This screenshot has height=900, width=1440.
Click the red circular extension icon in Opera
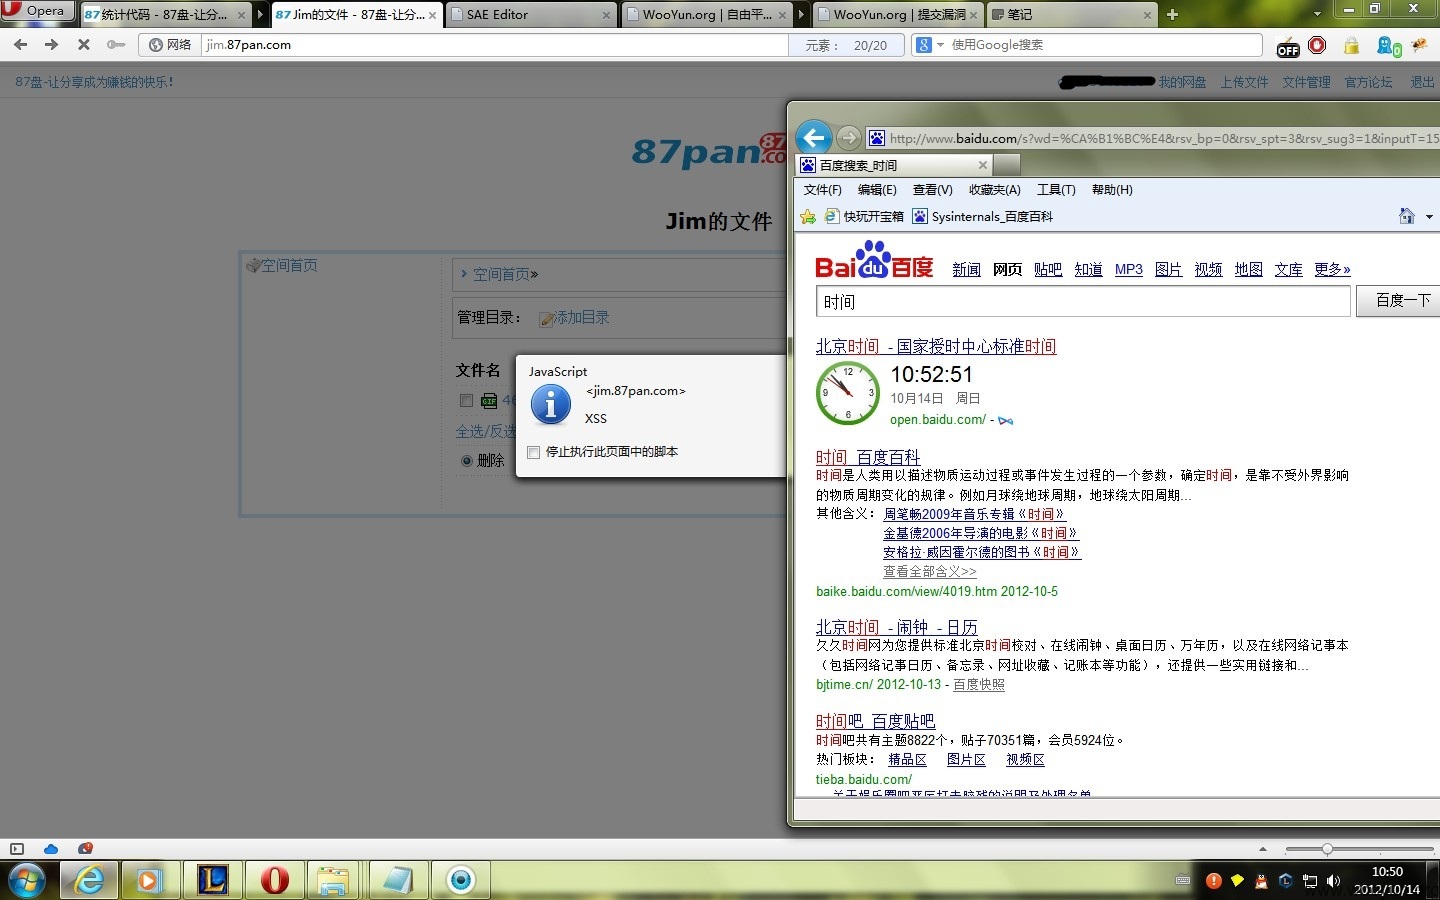[1317, 45]
